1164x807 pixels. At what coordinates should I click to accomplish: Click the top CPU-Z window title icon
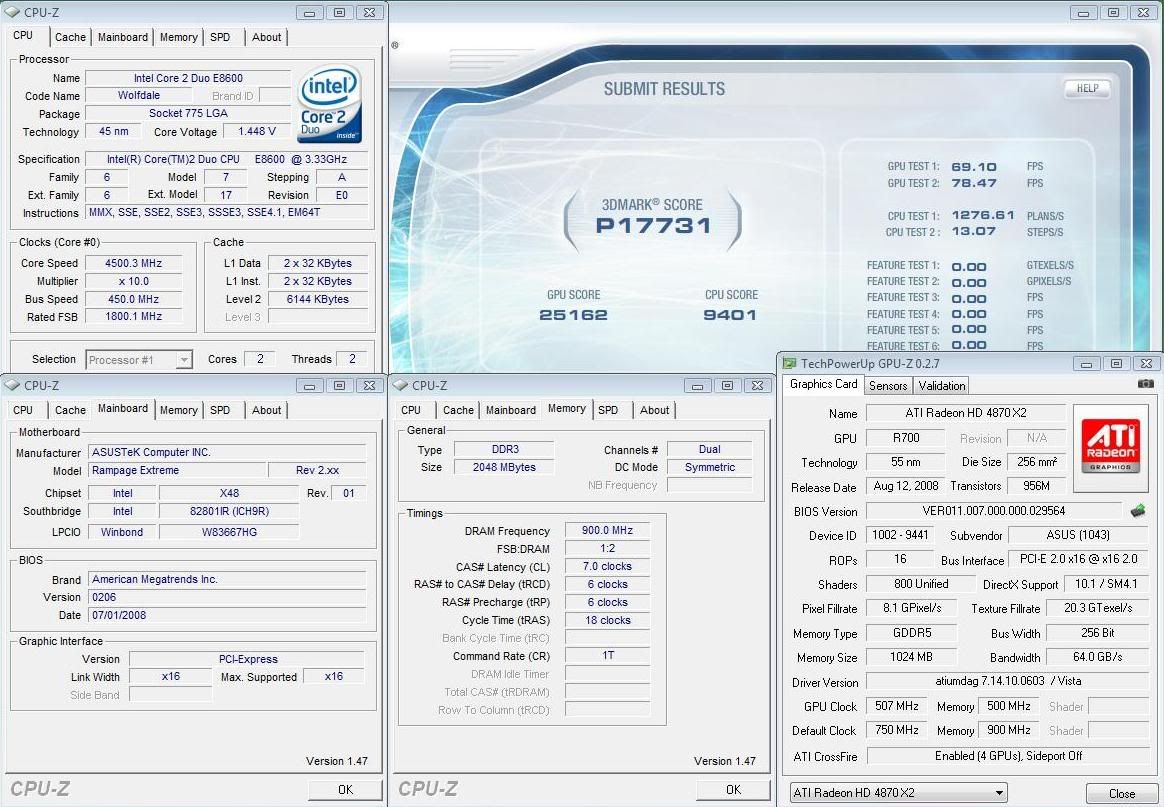(x=12, y=12)
